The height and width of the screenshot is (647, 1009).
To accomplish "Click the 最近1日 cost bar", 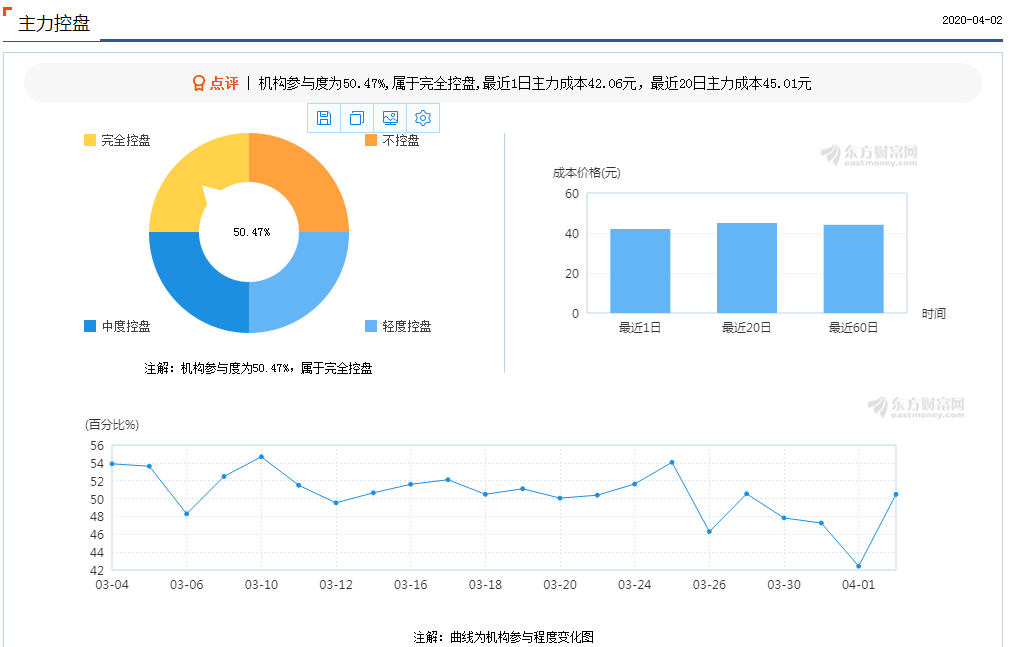I will (x=640, y=271).
